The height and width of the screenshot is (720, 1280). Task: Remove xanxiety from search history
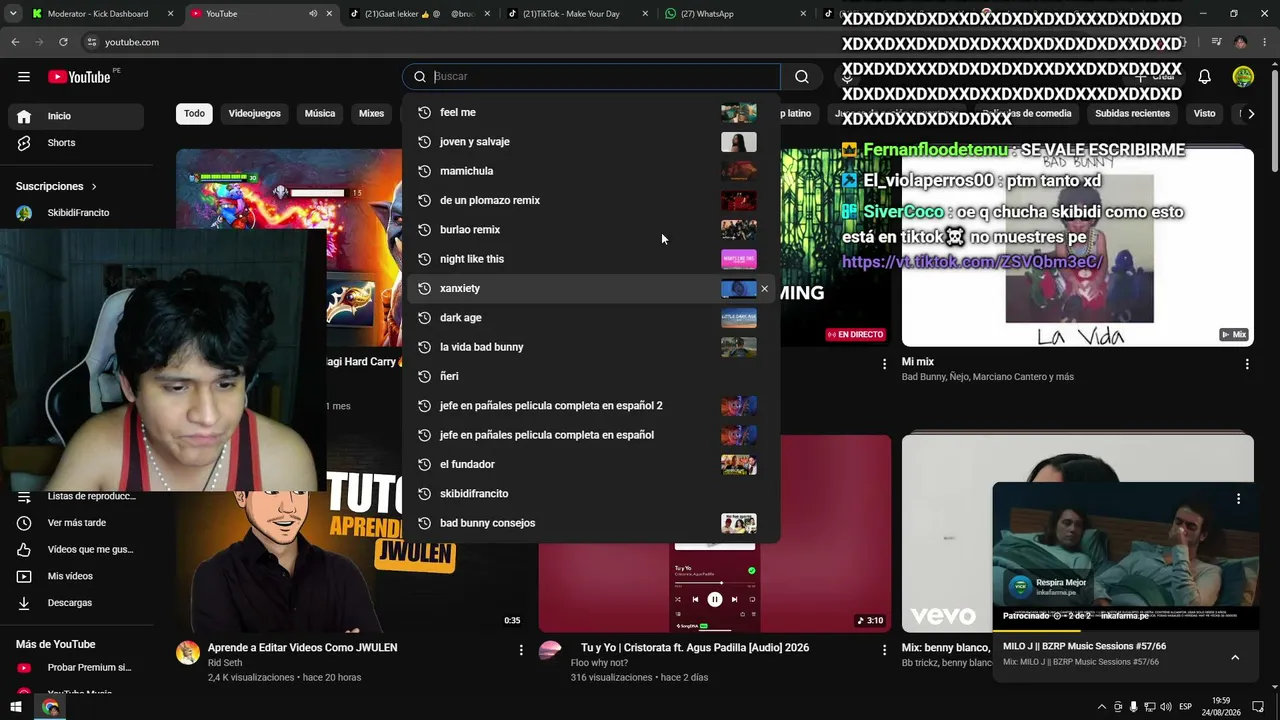[765, 289]
